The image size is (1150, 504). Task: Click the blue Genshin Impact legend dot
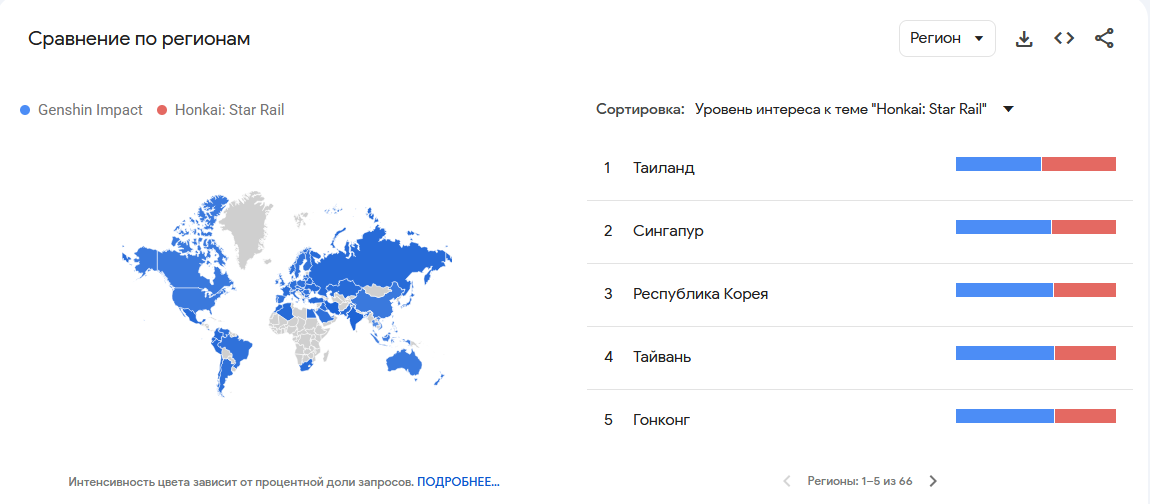25,110
